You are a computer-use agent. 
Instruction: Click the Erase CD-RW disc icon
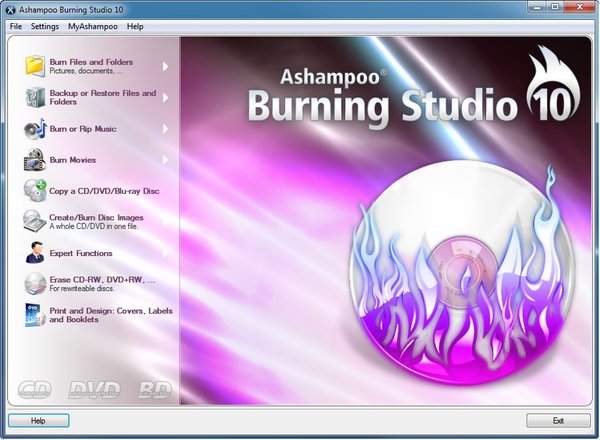[x=34, y=284]
